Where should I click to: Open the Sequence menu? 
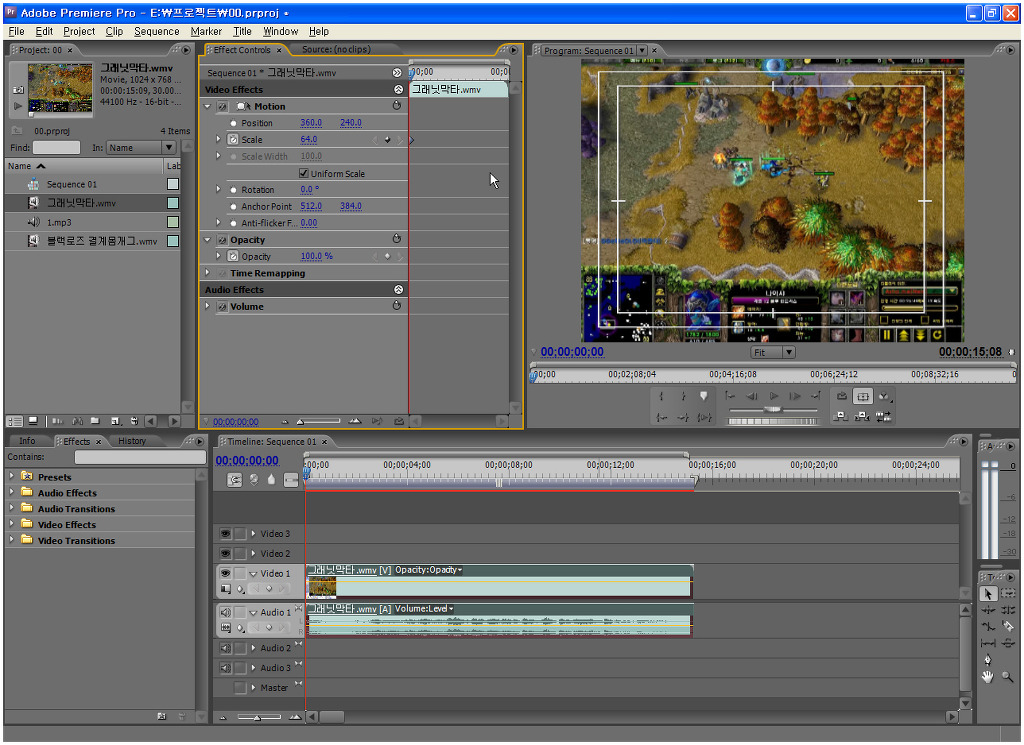coord(157,31)
